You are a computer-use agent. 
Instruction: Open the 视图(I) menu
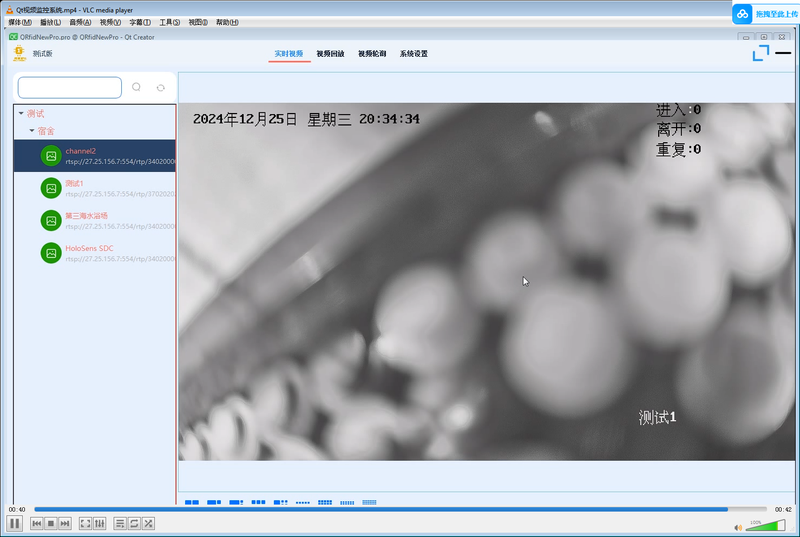198,22
